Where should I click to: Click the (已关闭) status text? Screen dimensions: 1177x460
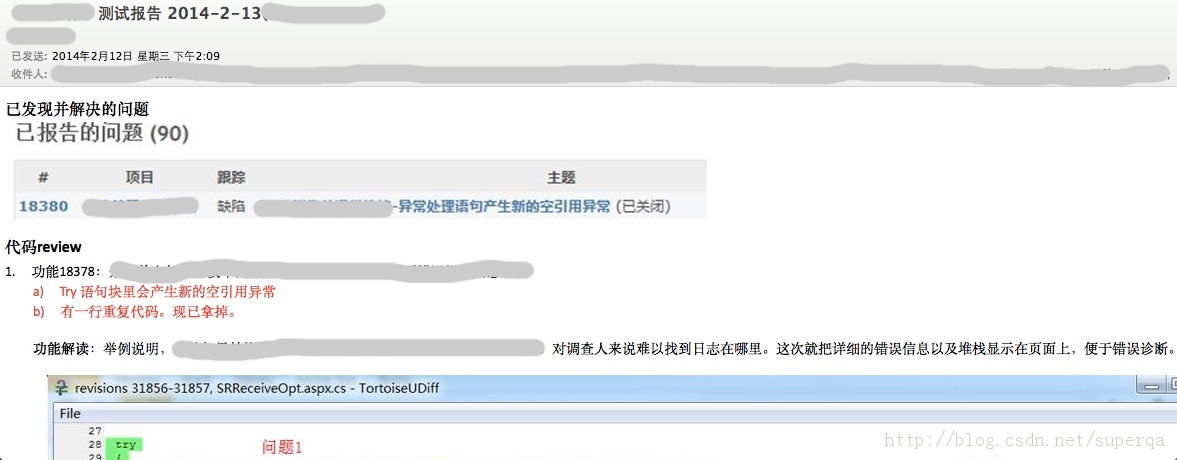tap(643, 206)
